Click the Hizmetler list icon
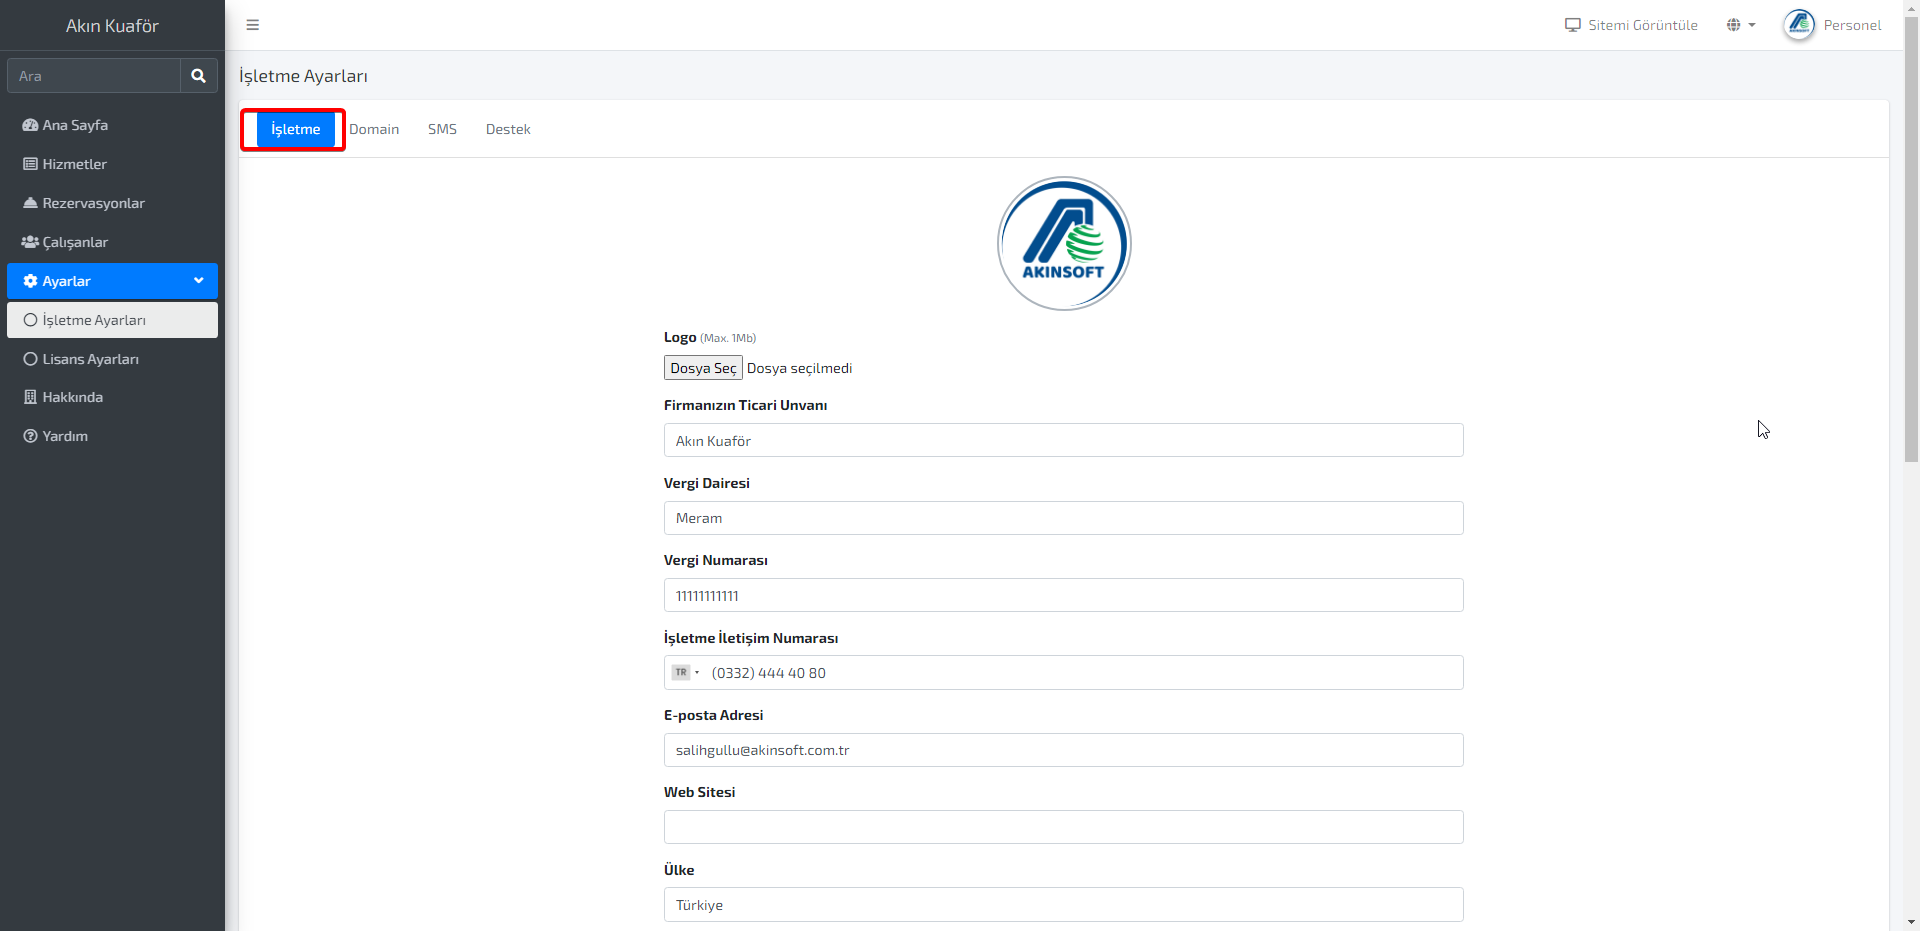The image size is (1920, 931). click(30, 164)
